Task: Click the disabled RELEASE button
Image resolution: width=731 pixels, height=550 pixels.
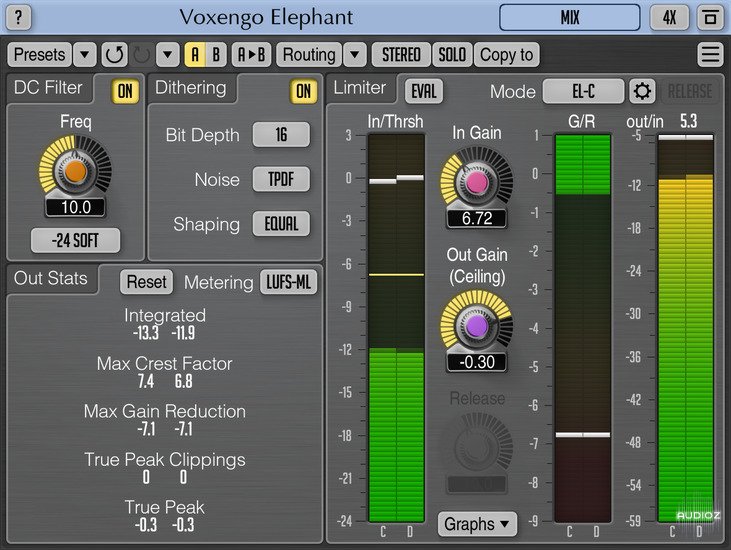Action: click(x=690, y=91)
